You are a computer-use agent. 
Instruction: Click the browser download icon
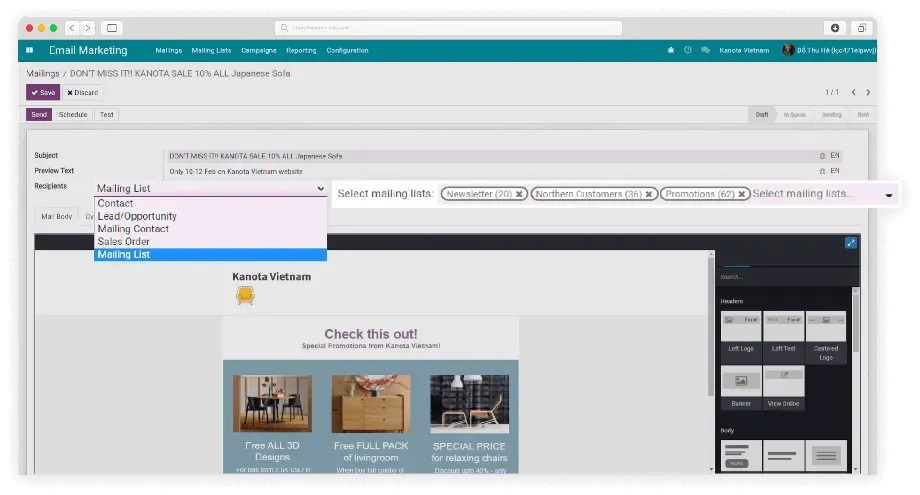coord(835,28)
